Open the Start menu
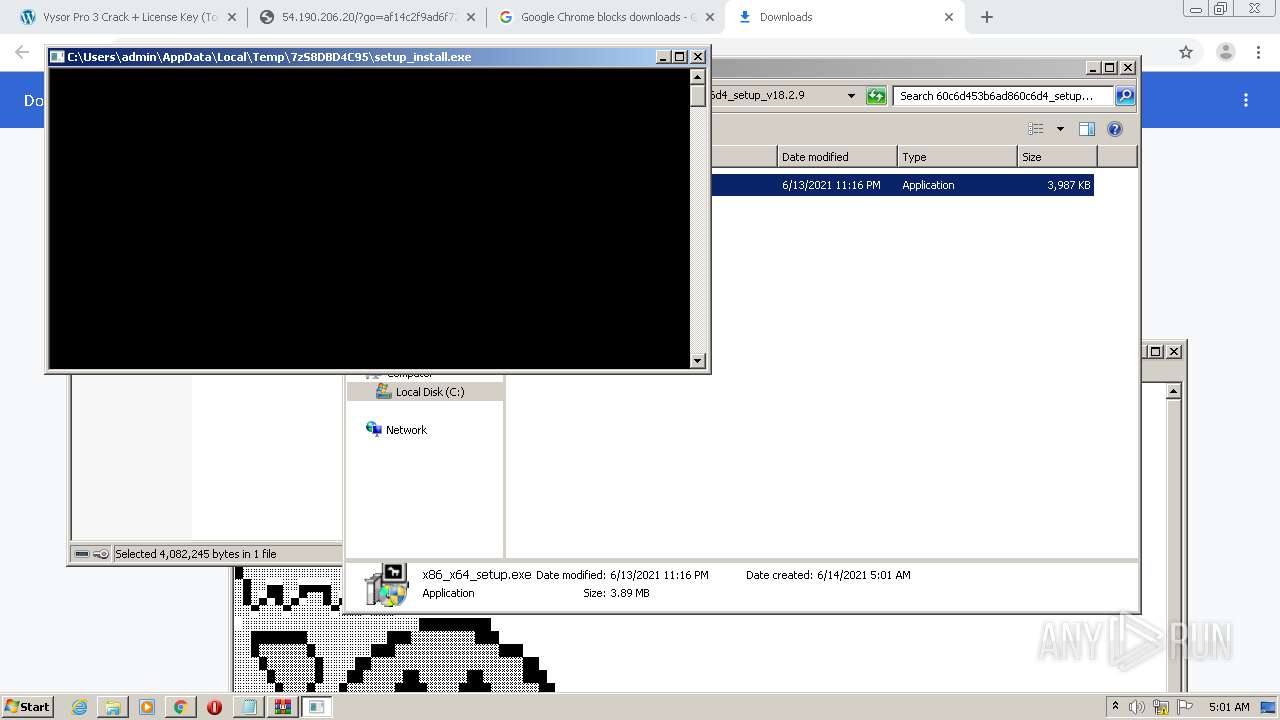The image size is (1280, 720). (x=27, y=706)
